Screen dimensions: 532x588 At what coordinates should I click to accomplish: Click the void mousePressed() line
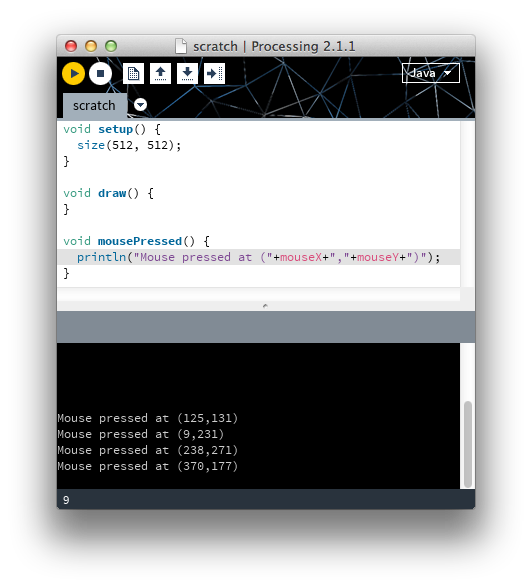click(136, 241)
